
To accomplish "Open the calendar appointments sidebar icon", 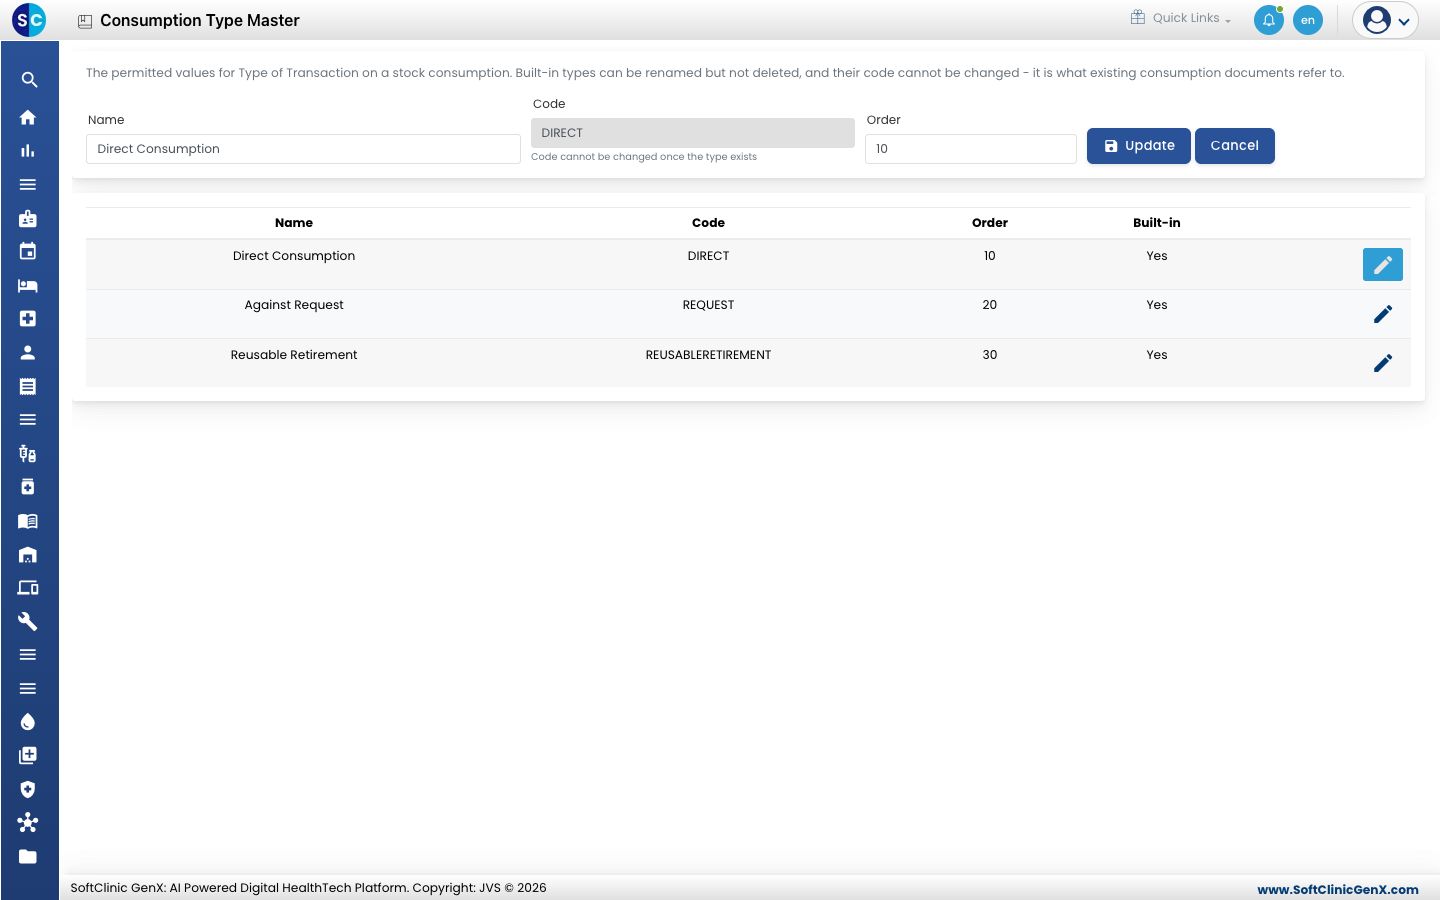I will (x=28, y=251).
